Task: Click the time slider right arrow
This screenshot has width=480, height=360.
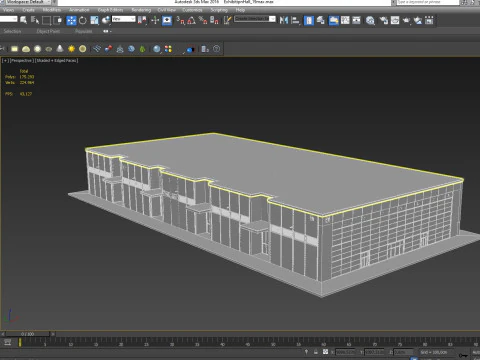Action: coord(53,334)
